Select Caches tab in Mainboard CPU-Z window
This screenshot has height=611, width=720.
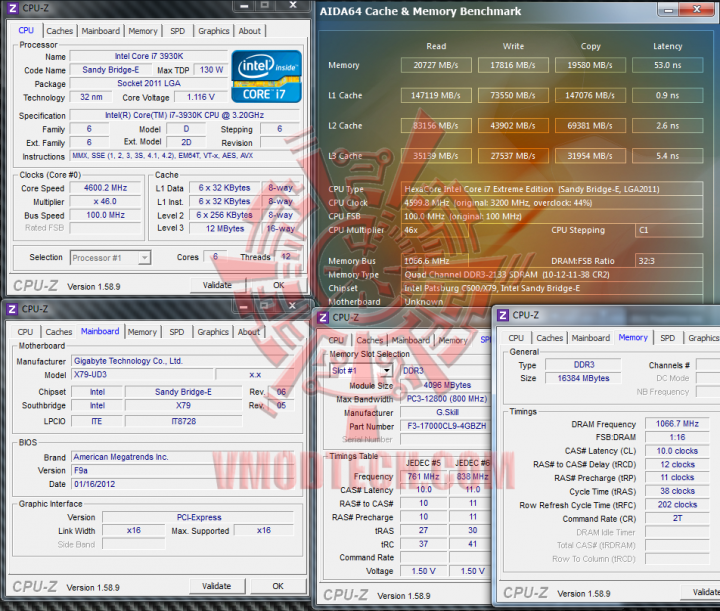tap(59, 331)
